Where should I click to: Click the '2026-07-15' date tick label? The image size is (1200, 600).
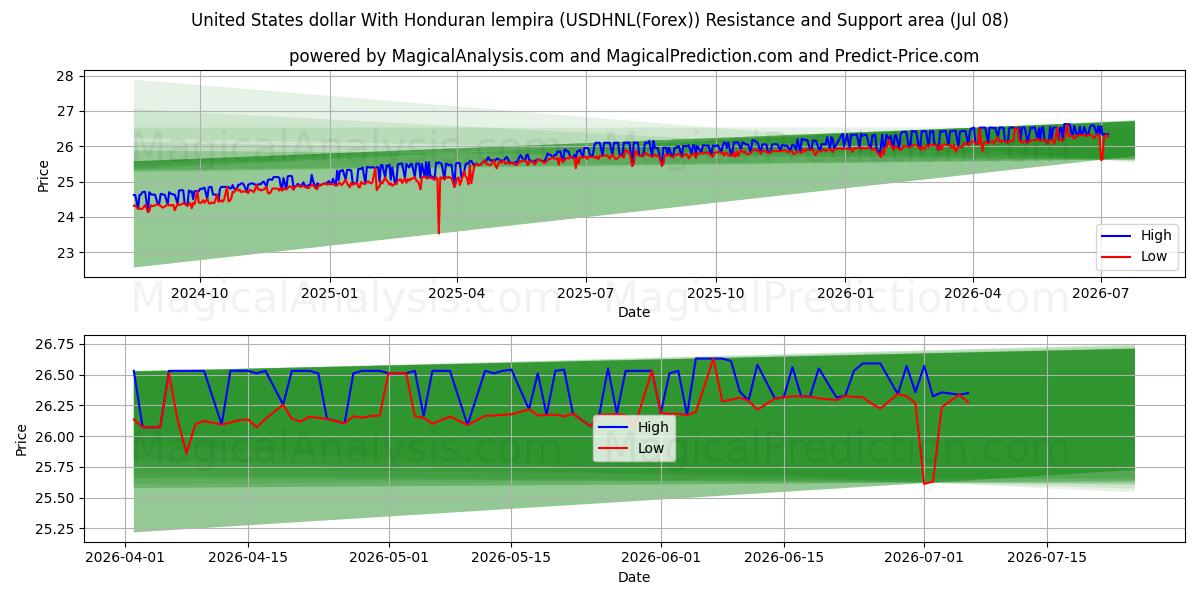pos(1047,557)
